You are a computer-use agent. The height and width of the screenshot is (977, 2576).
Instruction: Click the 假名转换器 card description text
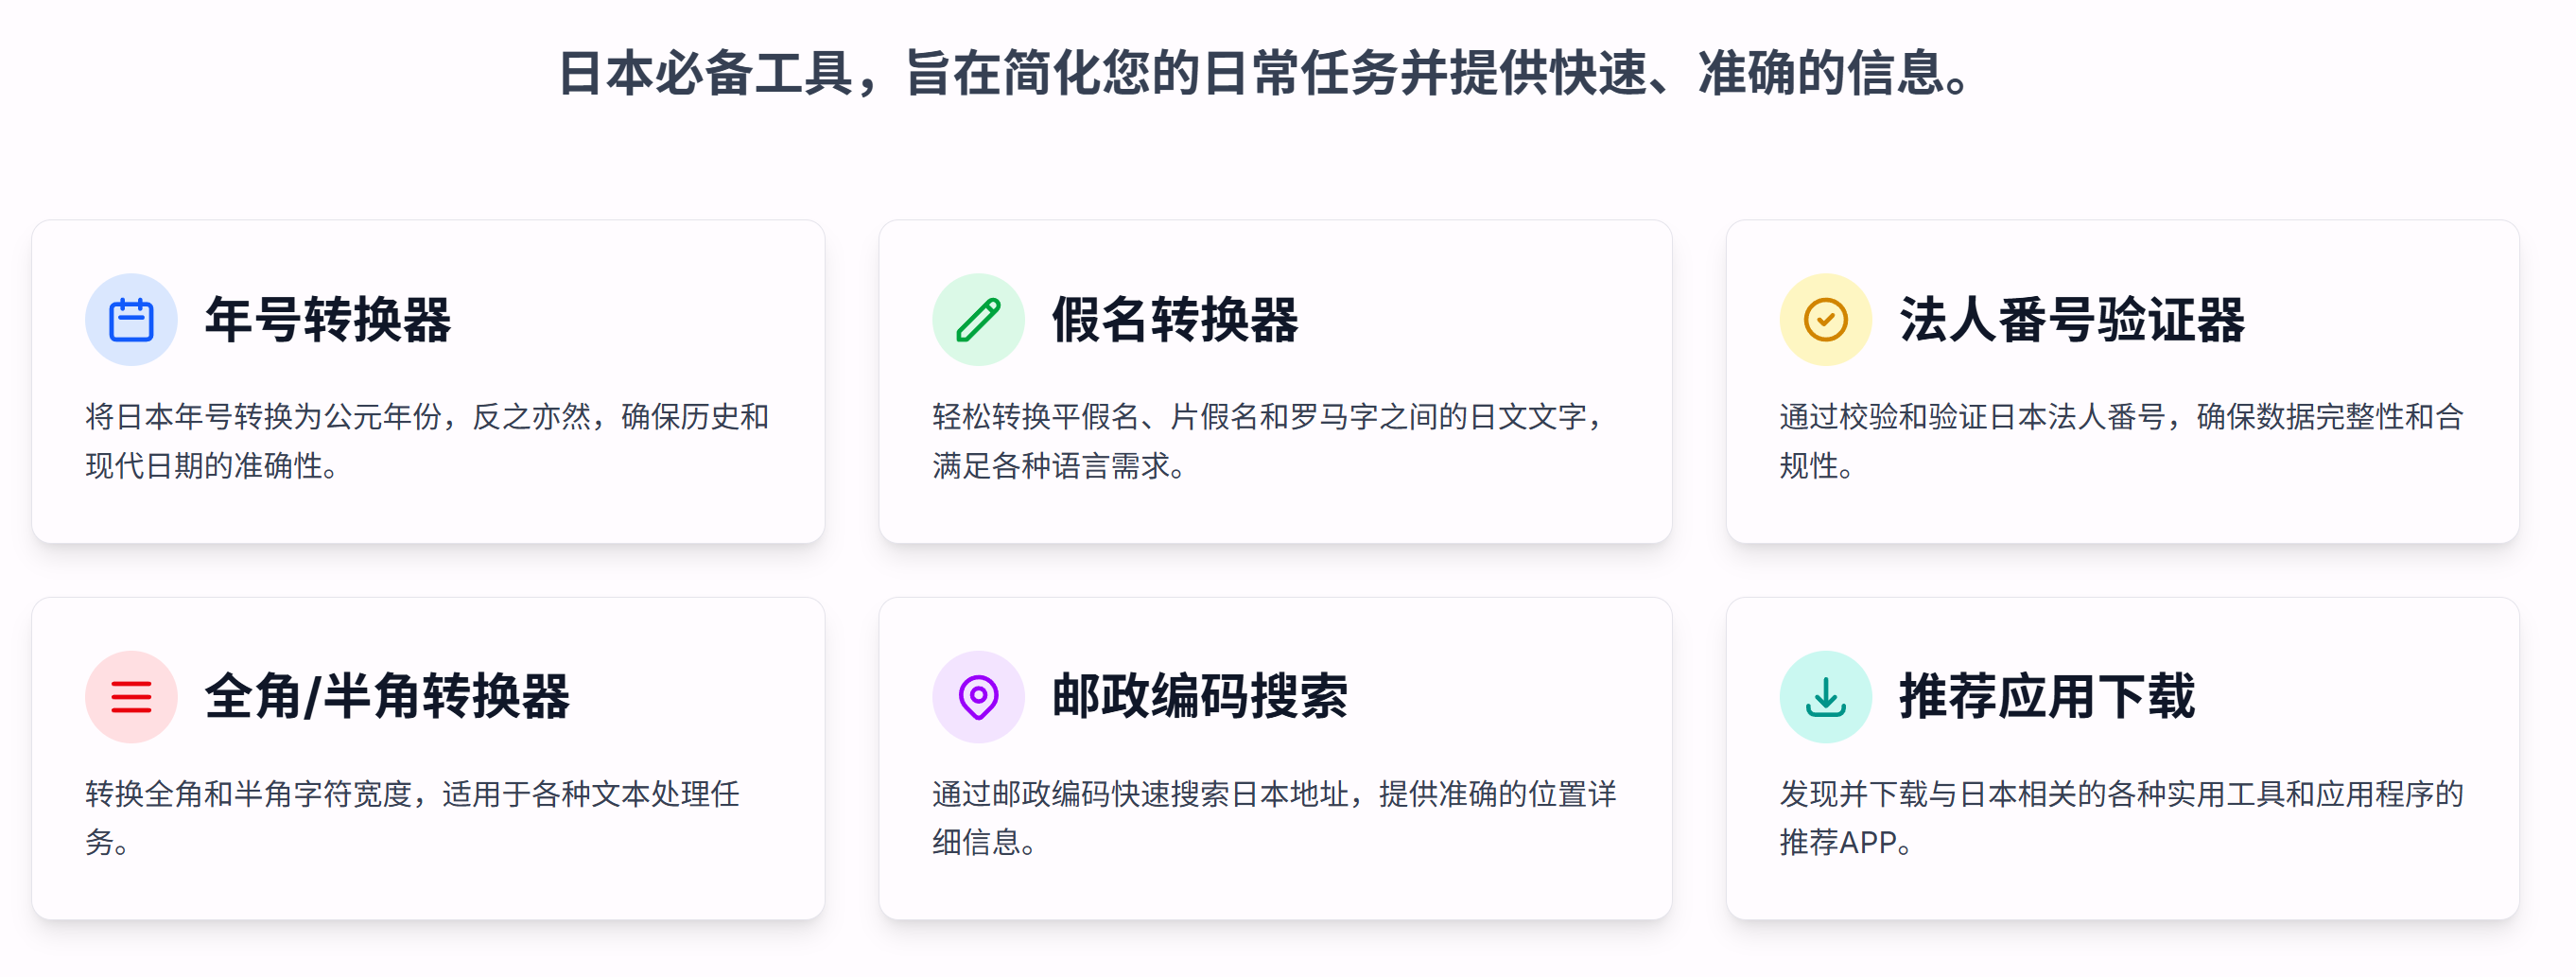pos(1270,441)
